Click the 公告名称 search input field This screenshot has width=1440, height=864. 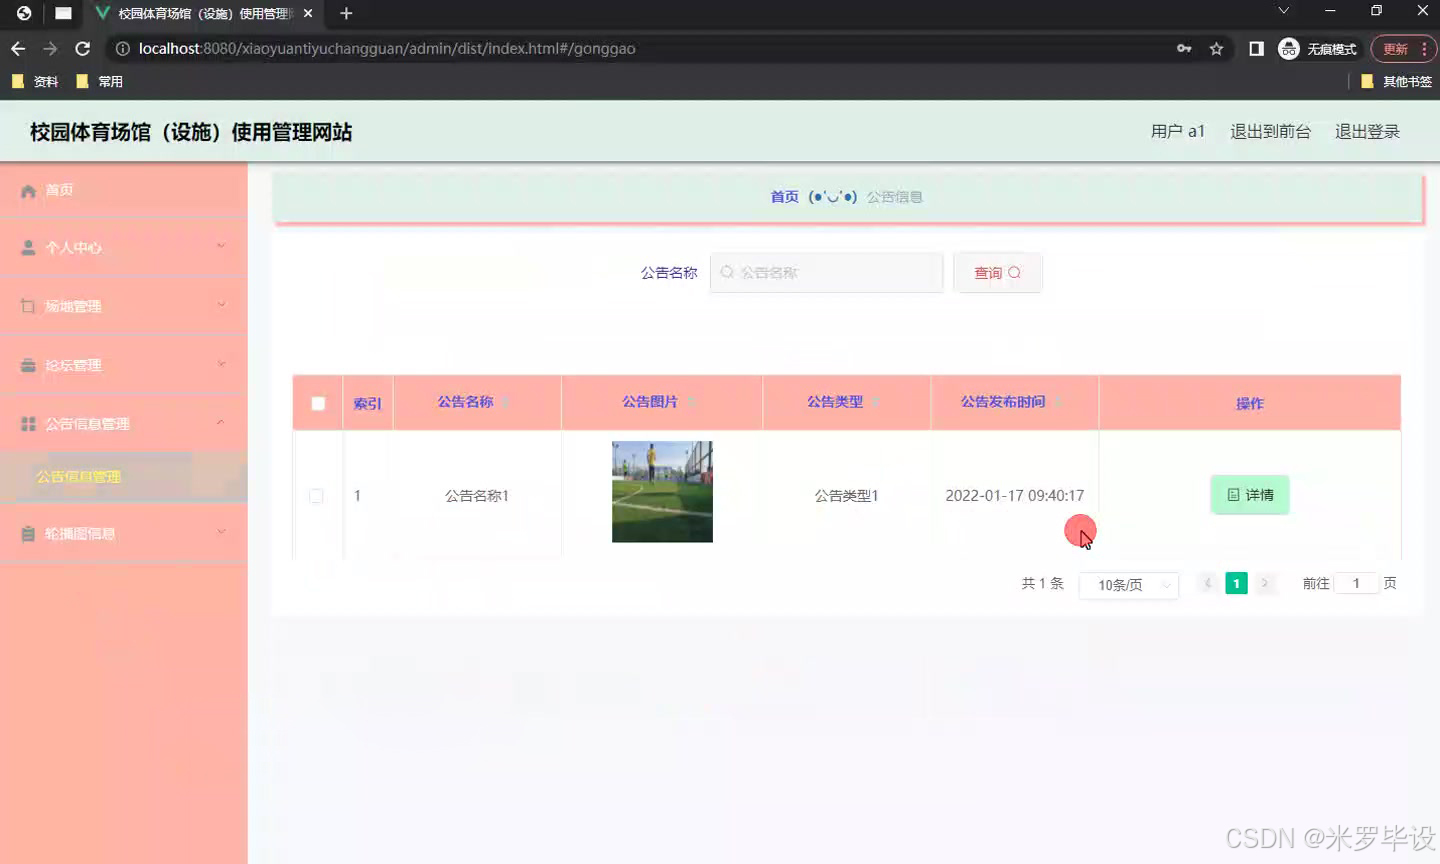pos(826,272)
